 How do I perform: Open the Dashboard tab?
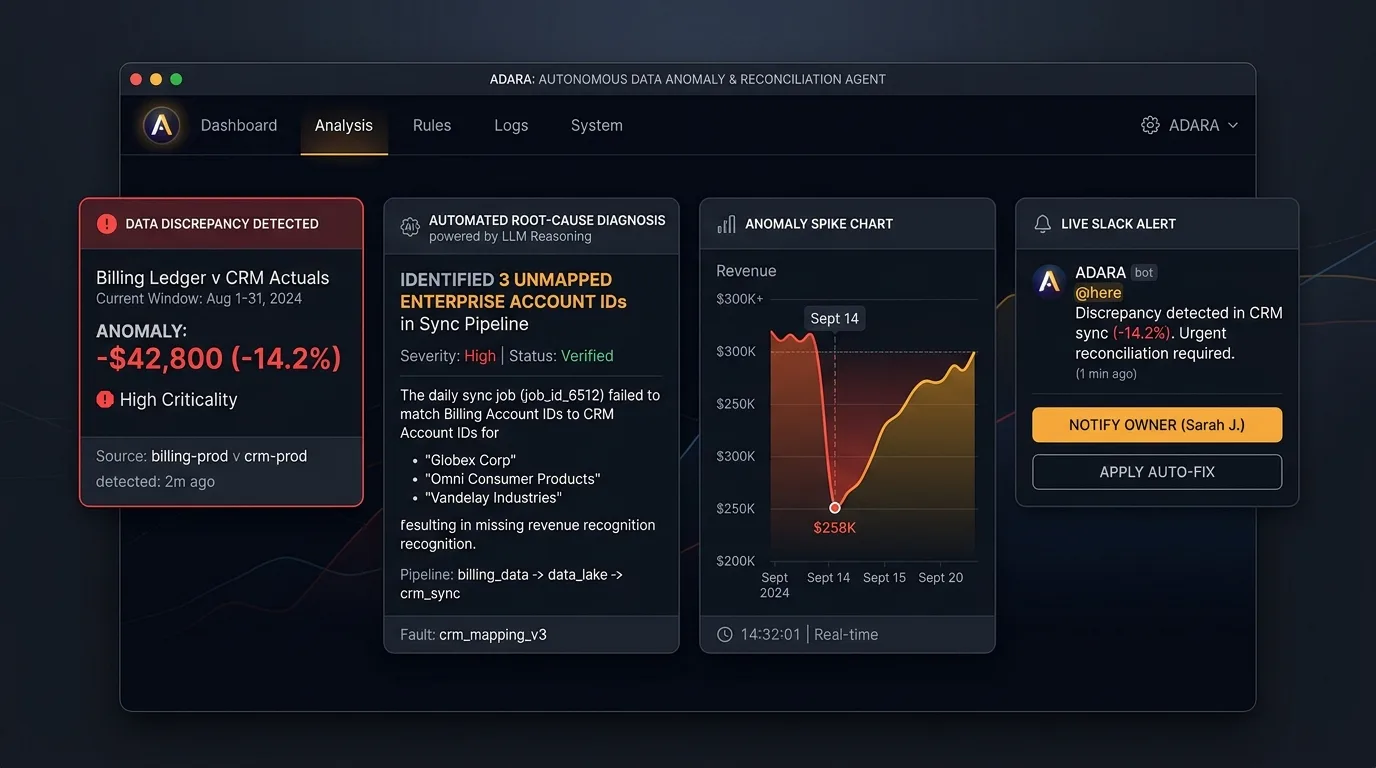(x=239, y=125)
